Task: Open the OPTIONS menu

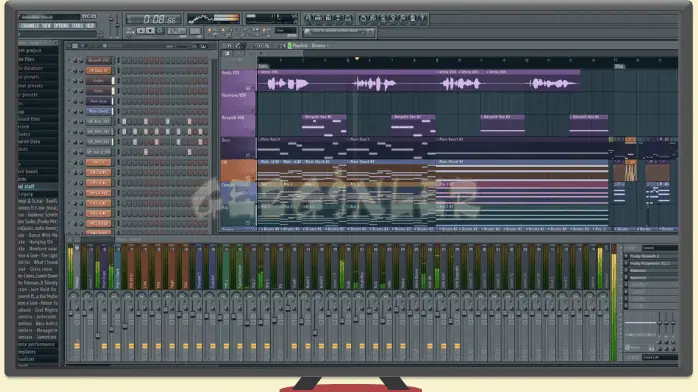Action: [x=61, y=26]
